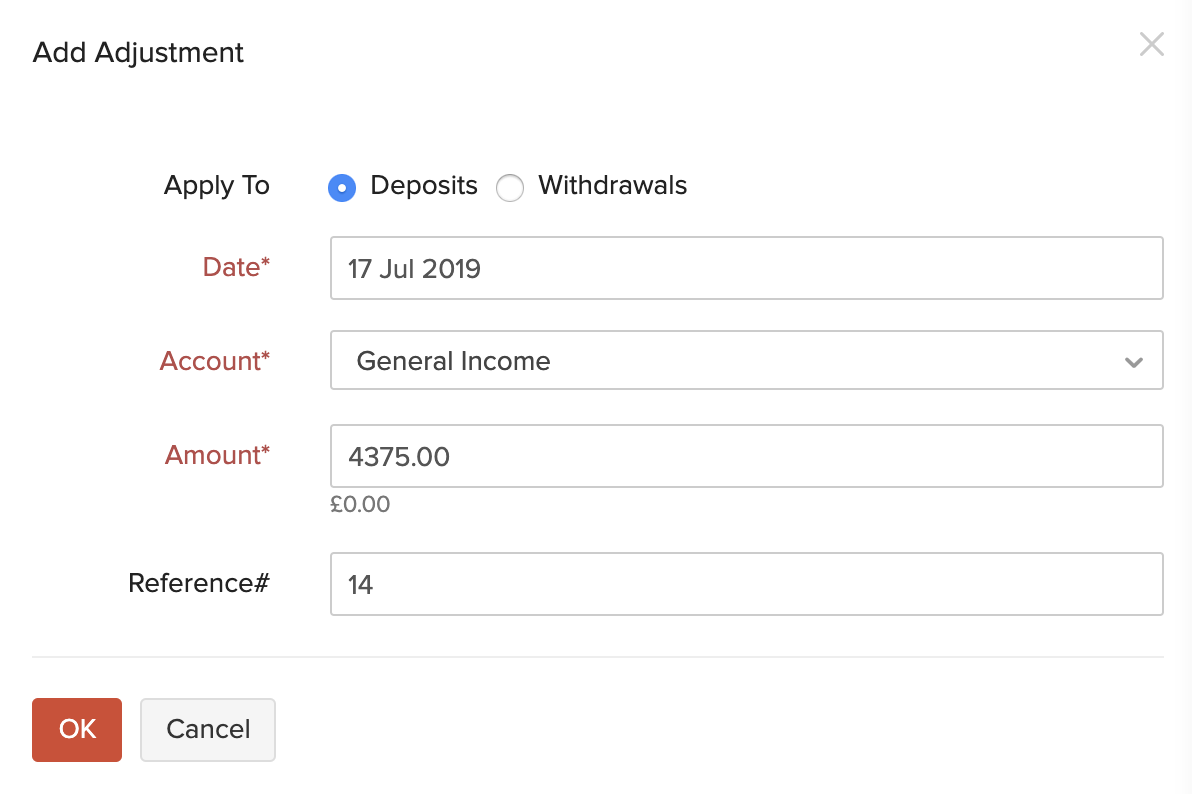This screenshot has width=1192, height=794.
Task: Select the Withdrawals radio button
Action: pyautogui.click(x=510, y=187)
